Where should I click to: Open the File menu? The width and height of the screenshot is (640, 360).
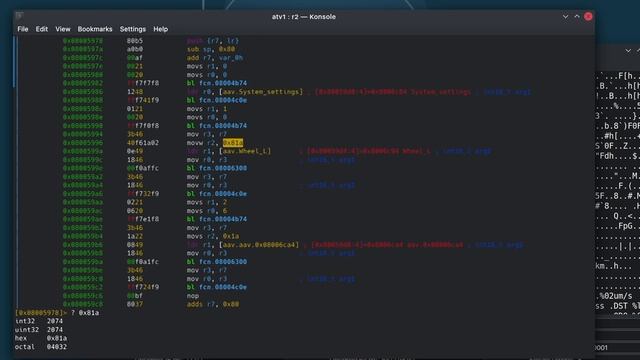coord(23,29)
